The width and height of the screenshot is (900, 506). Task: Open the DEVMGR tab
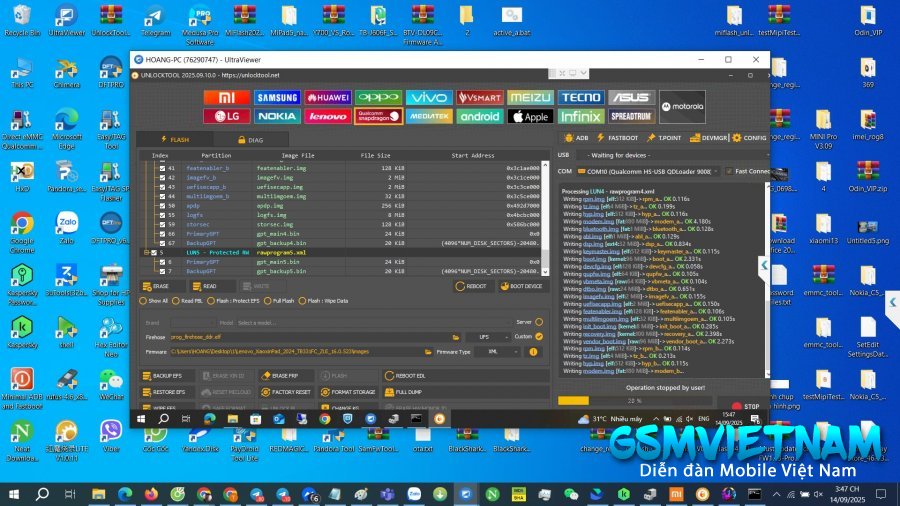tap(708, 138)
